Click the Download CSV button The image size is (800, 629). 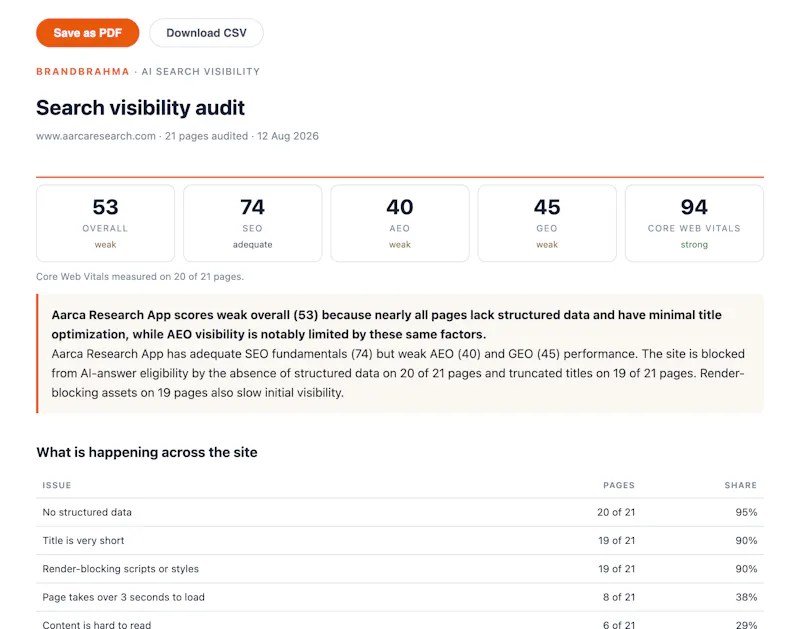coord(206,33)
